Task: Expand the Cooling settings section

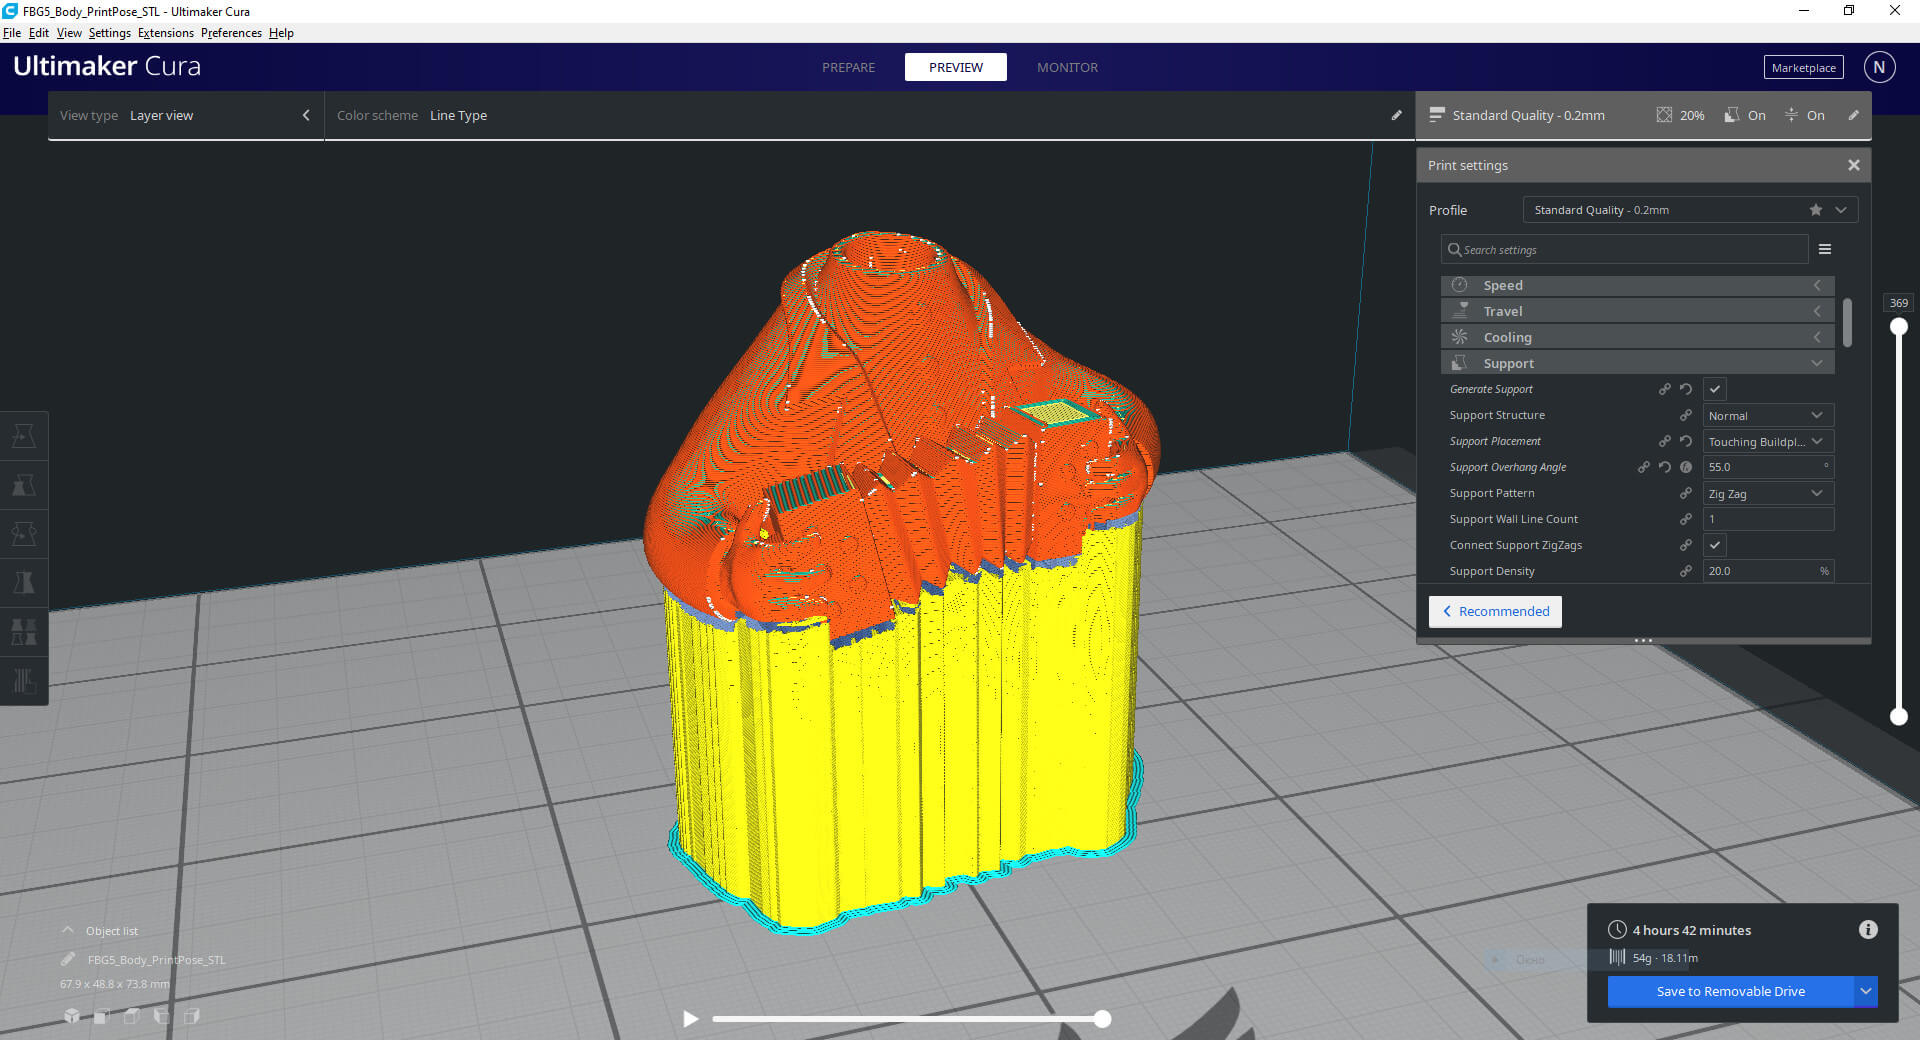Action: pos(1637,337)
